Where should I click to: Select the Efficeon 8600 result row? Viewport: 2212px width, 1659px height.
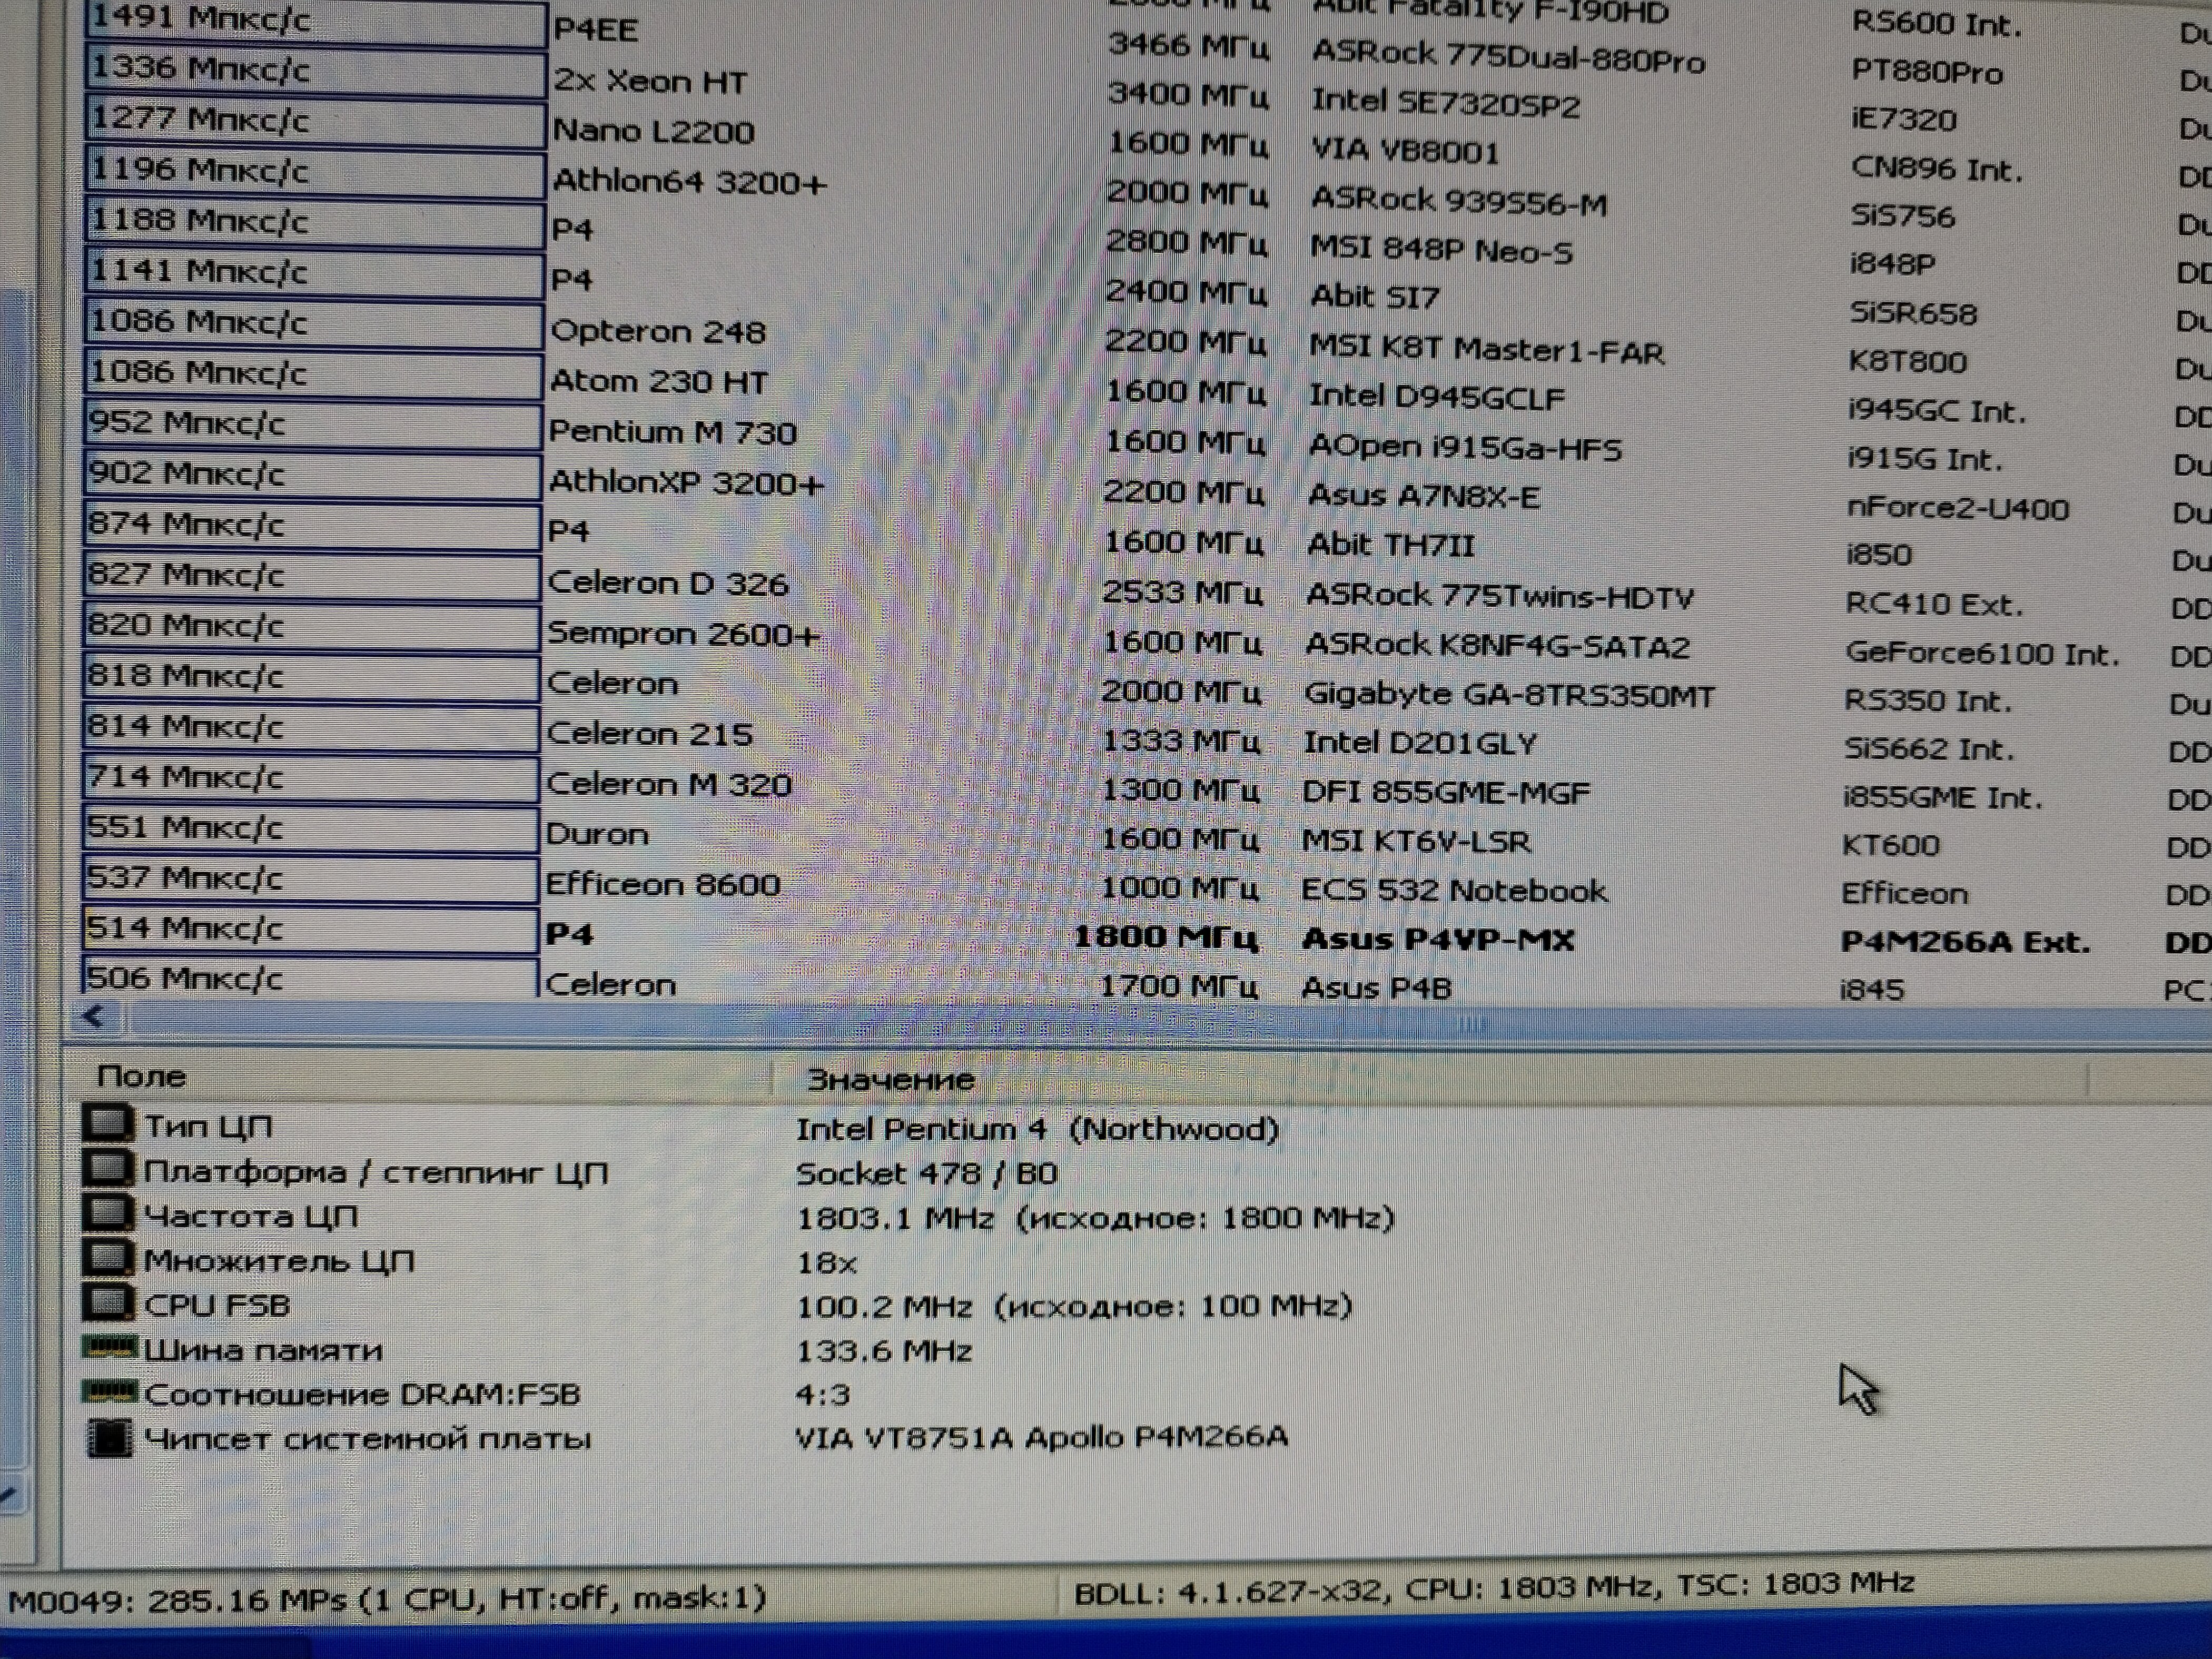tap(662, 885)
